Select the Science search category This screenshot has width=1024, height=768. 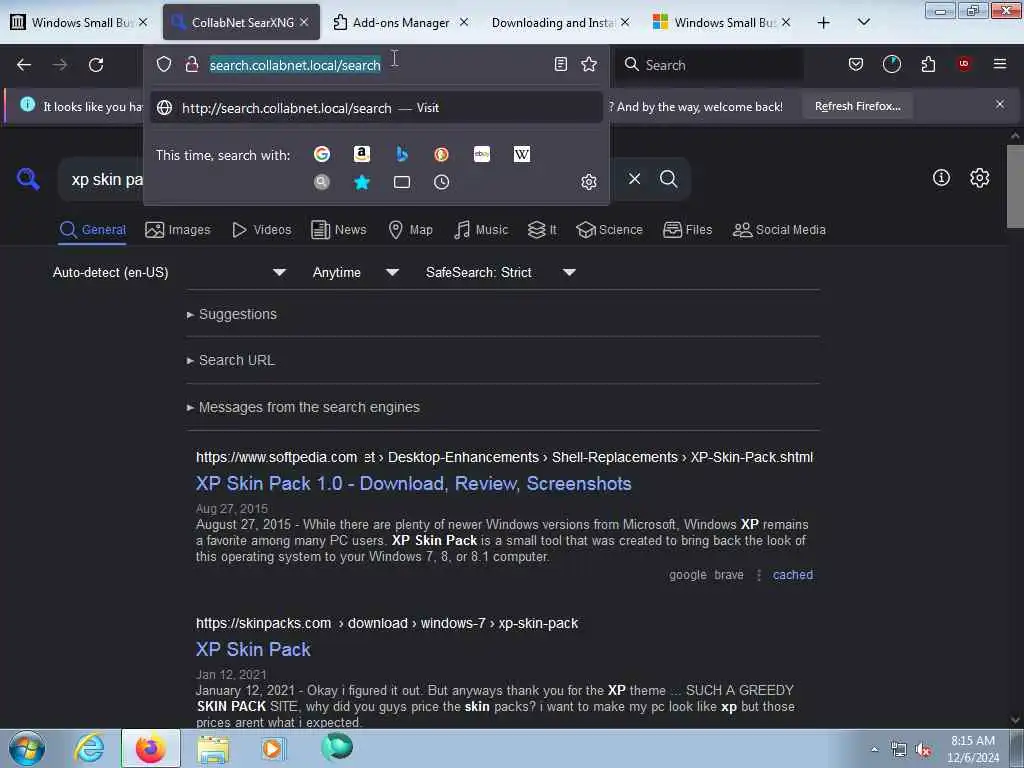click(x=609, y=230)
